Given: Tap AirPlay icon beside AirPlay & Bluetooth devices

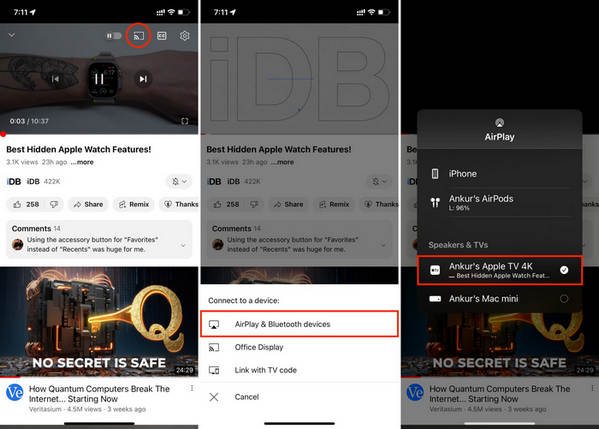Looking at the screenshot, I should 214,324.
